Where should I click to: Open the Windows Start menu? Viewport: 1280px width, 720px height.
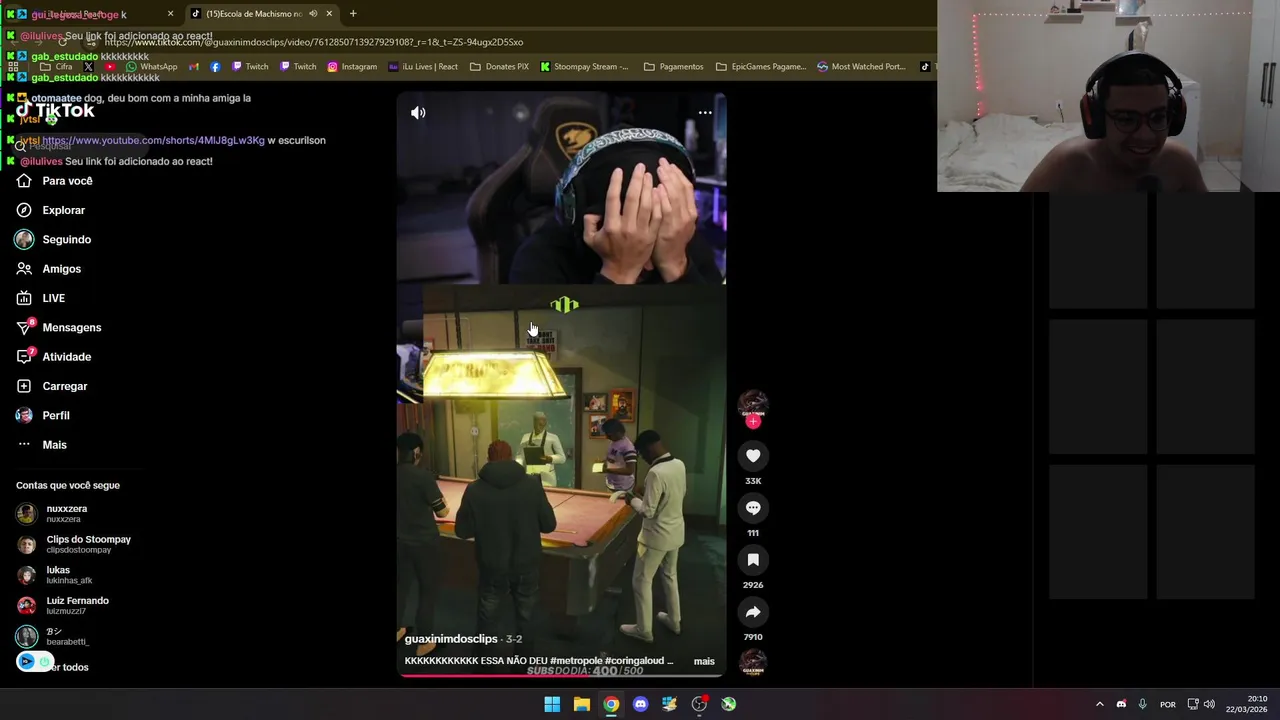[x=552, y=704]
